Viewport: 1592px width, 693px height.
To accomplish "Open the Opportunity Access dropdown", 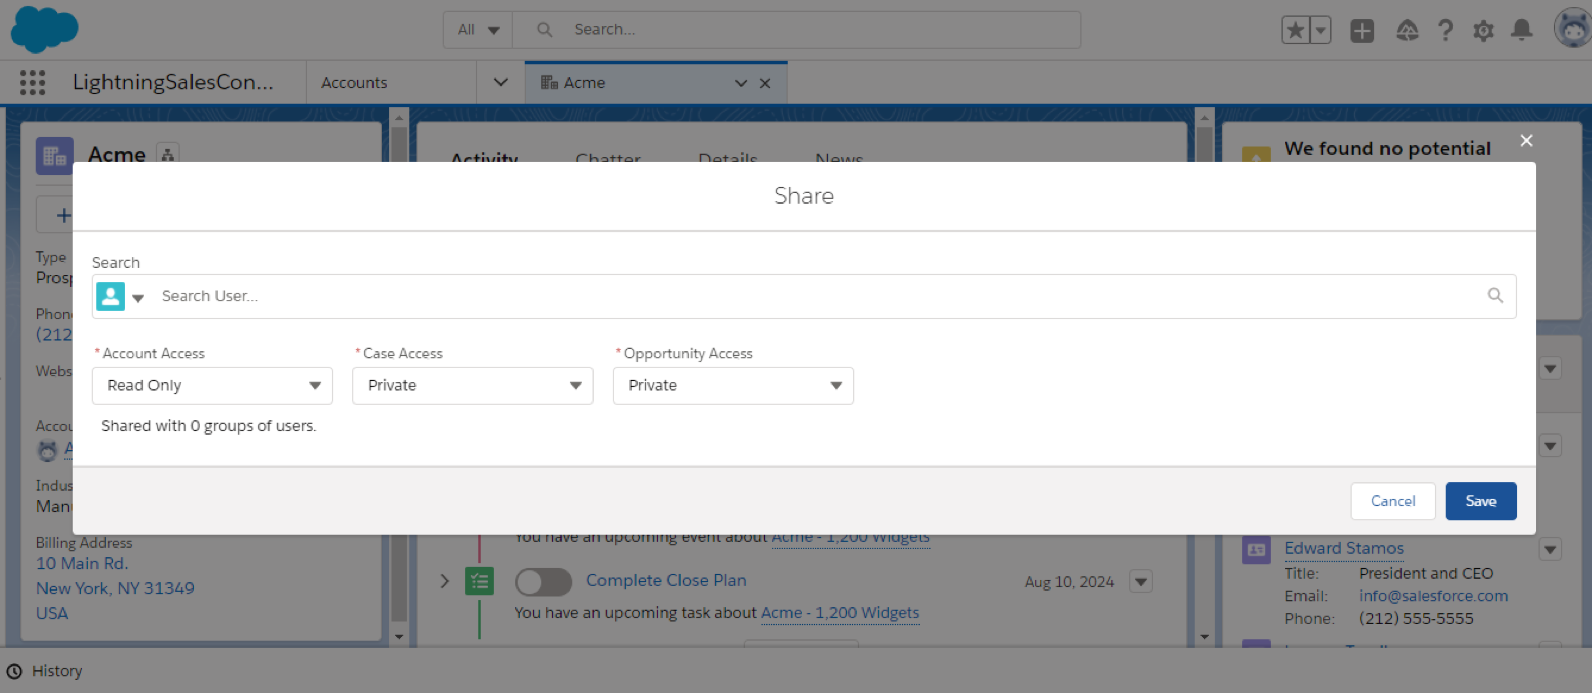I will pos(733,386).
